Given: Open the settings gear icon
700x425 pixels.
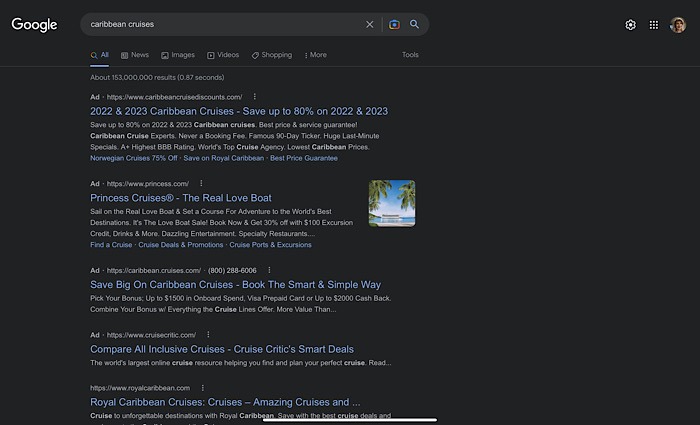Looking at the screenshot, I should 630,25.
